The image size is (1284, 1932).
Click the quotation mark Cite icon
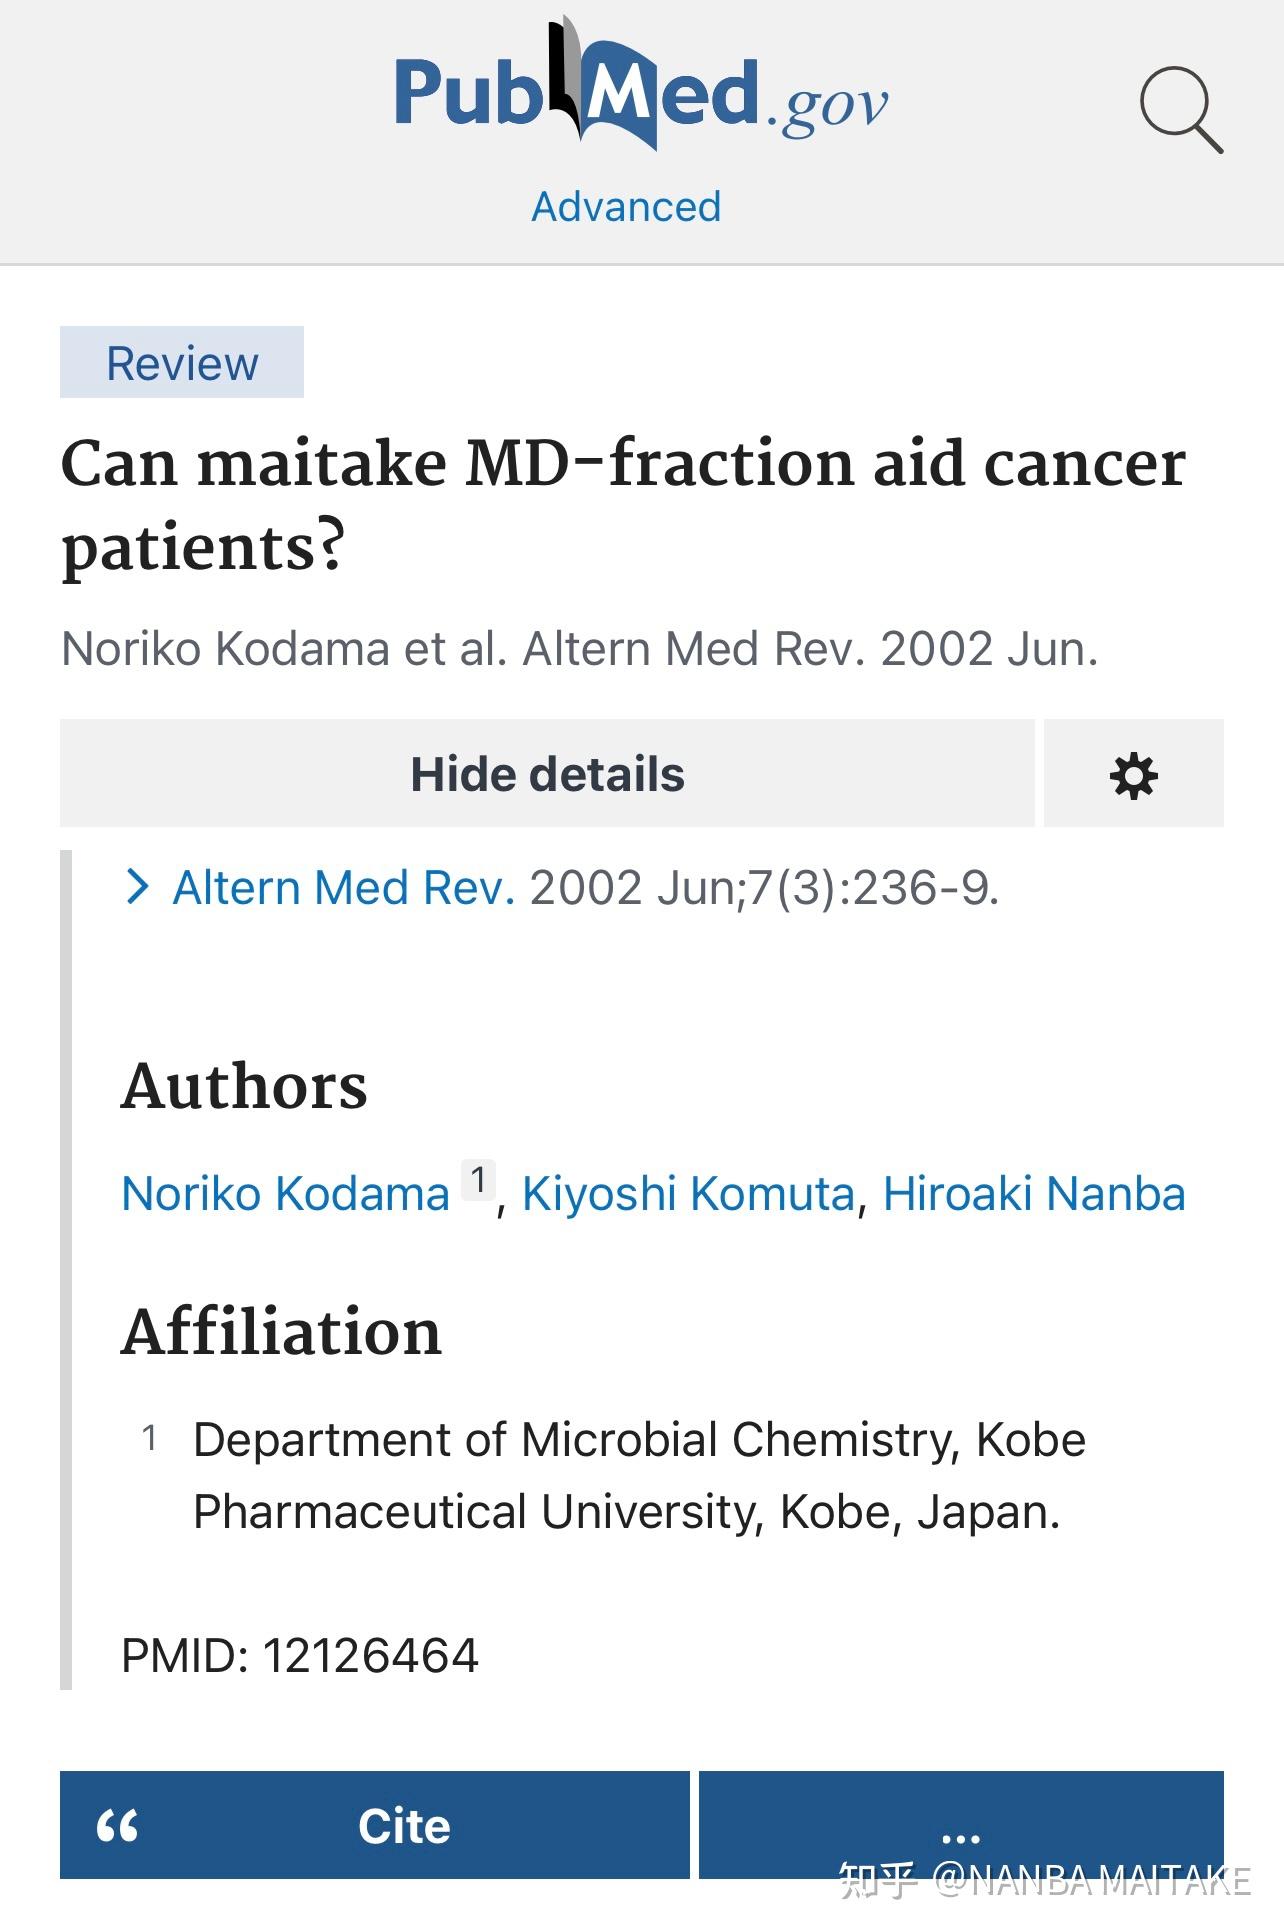118,1826
